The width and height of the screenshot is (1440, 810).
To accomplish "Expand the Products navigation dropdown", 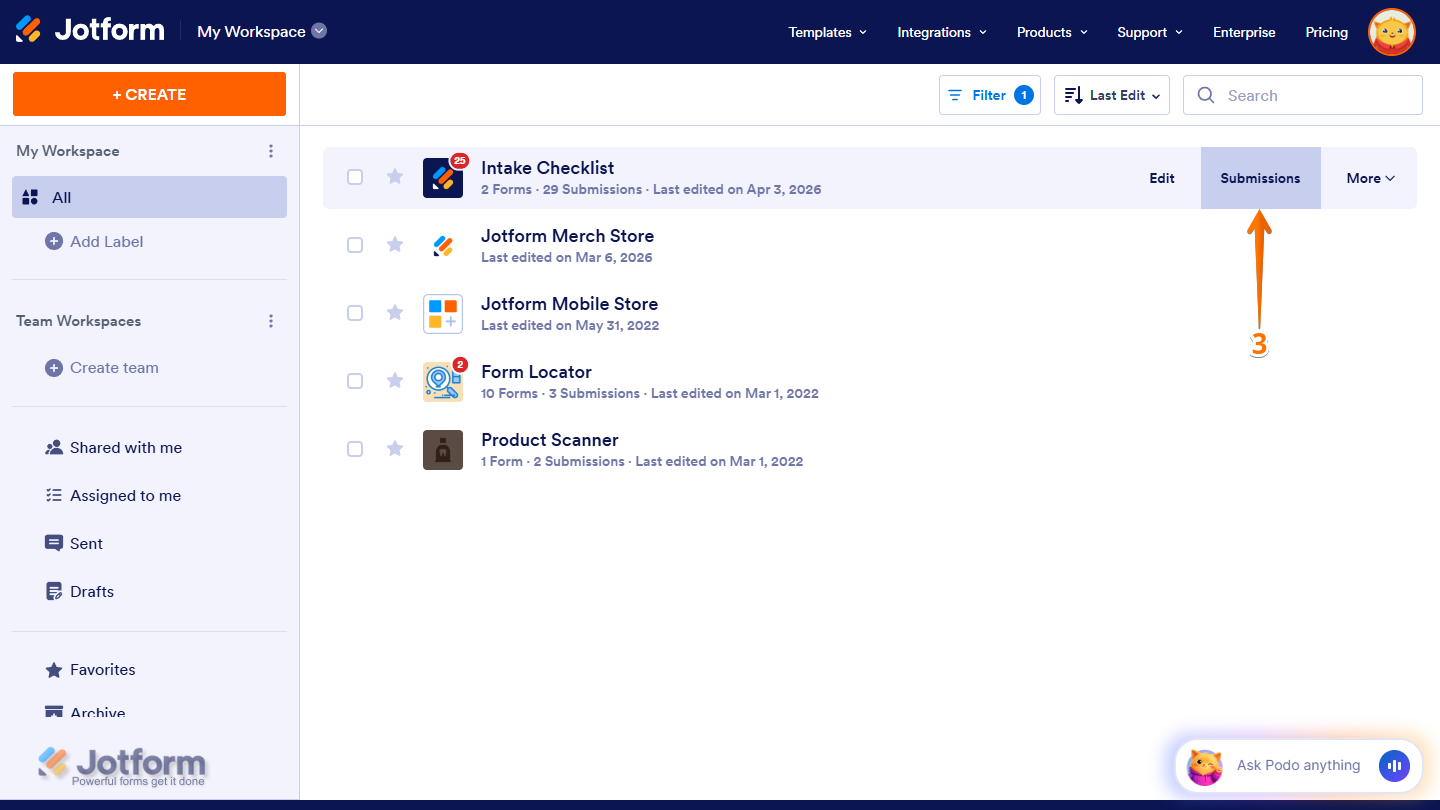I will (x=1051, y=31).
